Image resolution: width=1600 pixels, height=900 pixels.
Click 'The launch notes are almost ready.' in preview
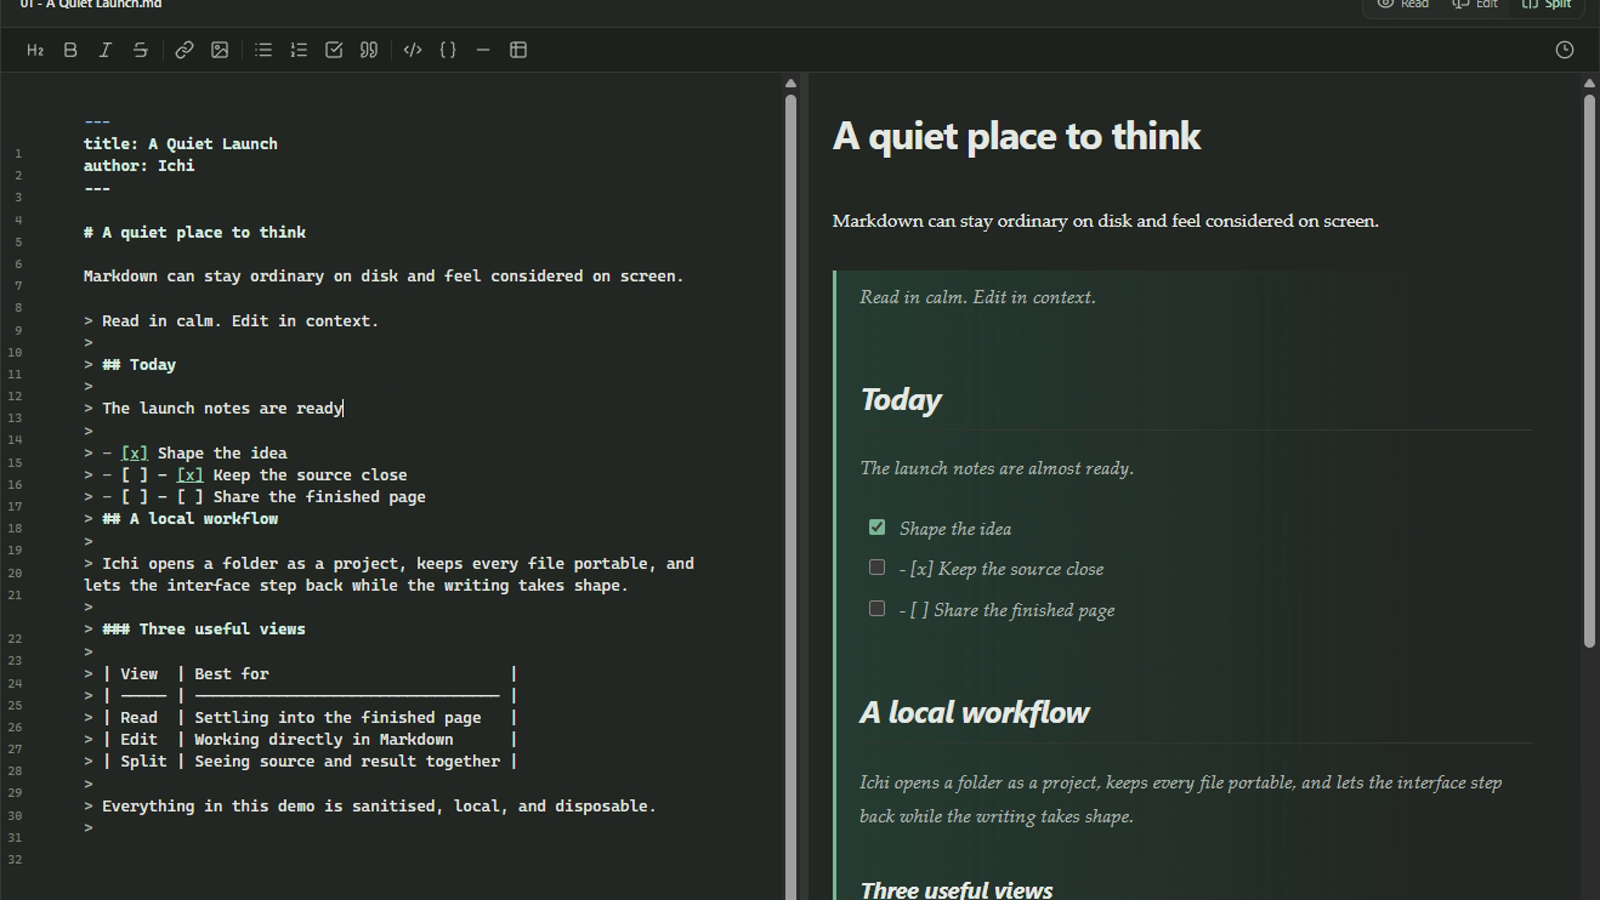[997, 468]
